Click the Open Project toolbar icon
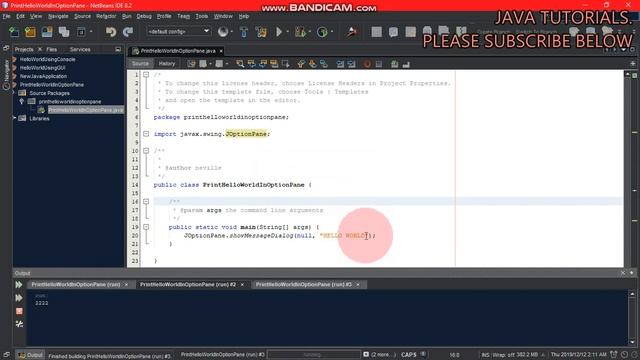Viewport: 640px width, 360px height. pos(47,32)
